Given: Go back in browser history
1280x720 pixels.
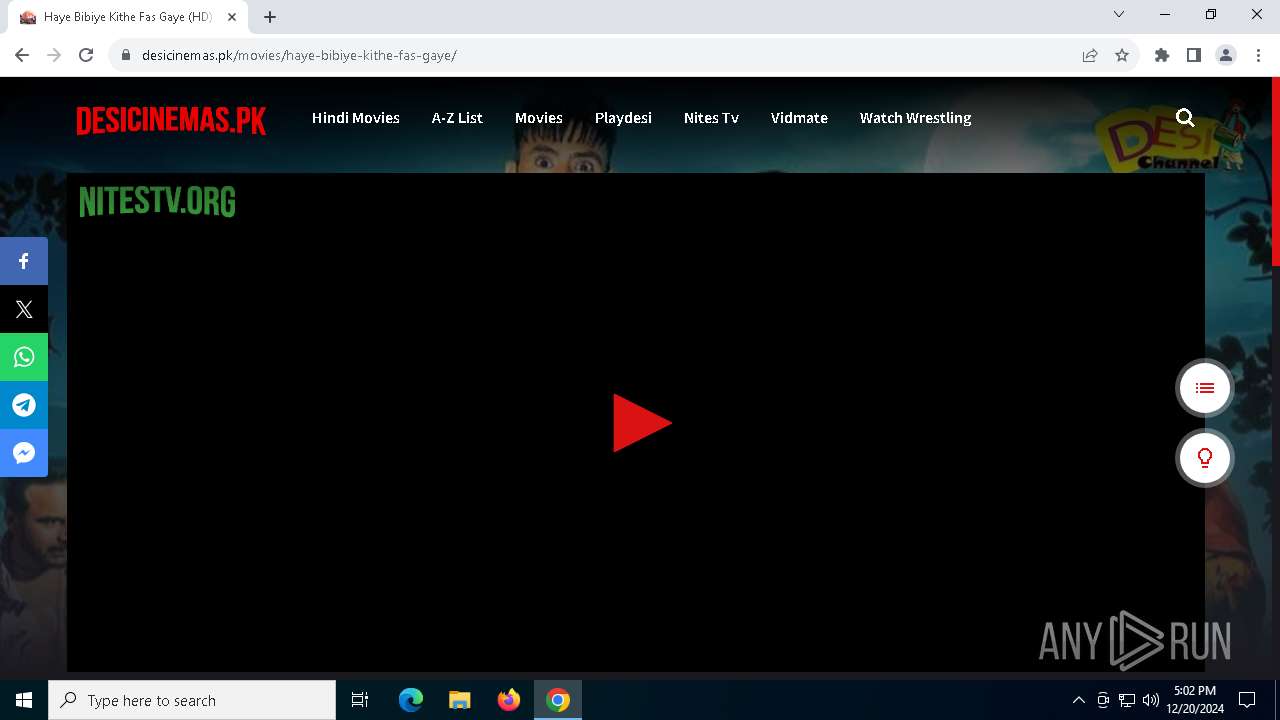Looking at the screenshot, I should (x=22, y=55).
